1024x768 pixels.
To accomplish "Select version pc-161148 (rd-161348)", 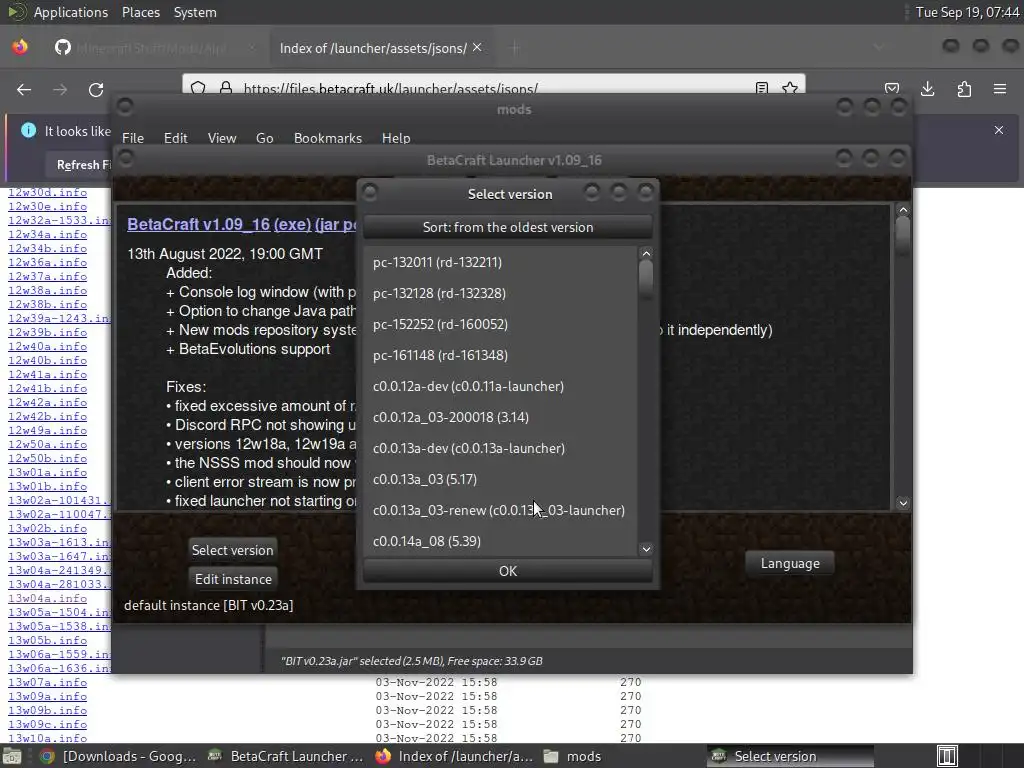I will 500,355.
